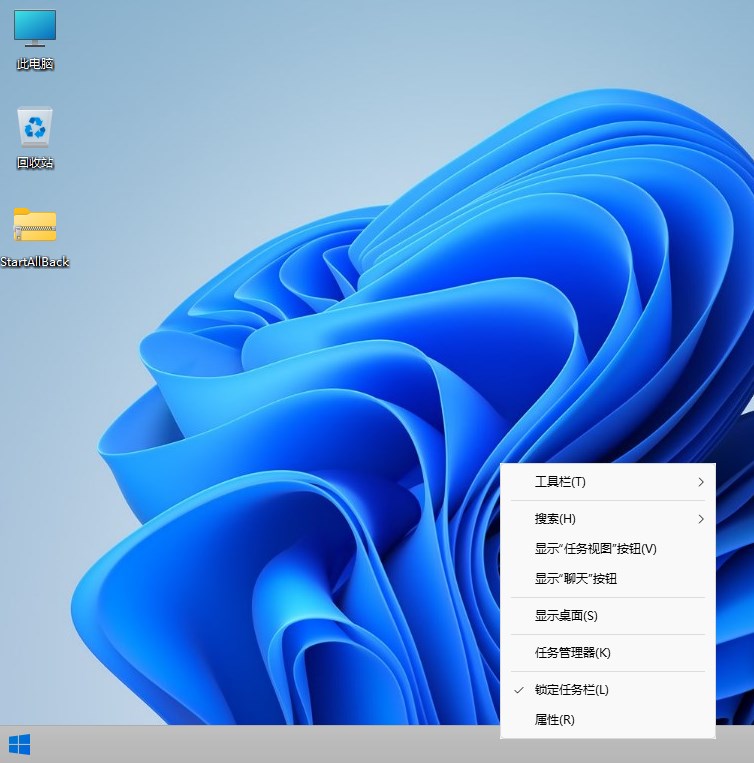754x763 pixels.
Task: Open 任务管理器(K) from context menu
Action: pos(608,653)
